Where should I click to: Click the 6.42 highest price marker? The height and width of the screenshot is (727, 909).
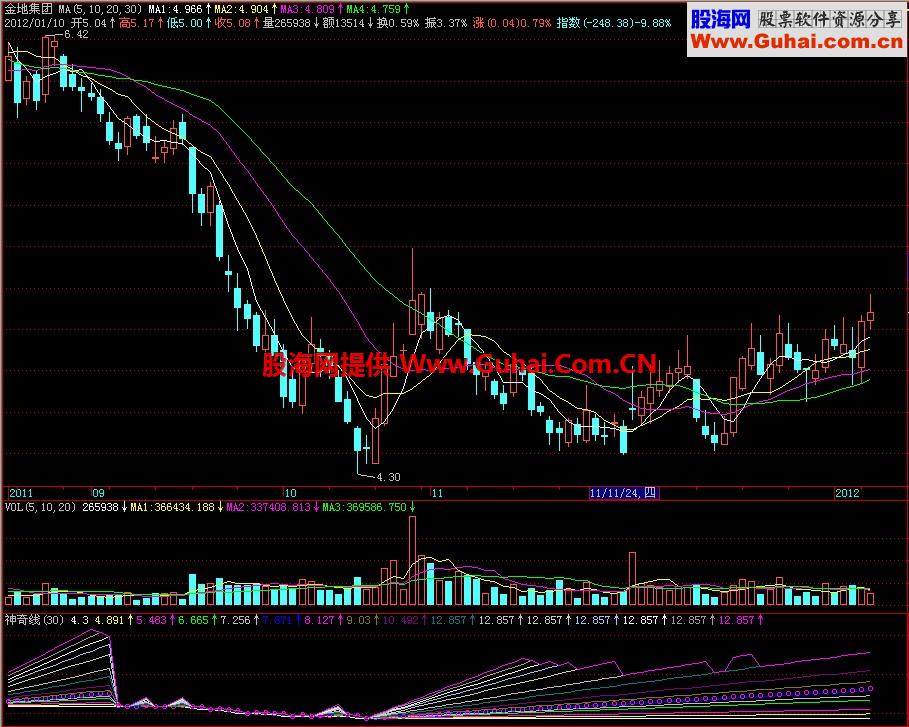[x=77, y=34]
